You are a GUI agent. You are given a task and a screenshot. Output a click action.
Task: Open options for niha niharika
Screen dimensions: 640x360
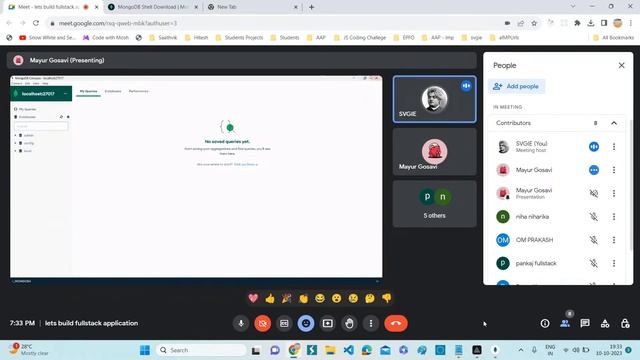coord(613,217)
